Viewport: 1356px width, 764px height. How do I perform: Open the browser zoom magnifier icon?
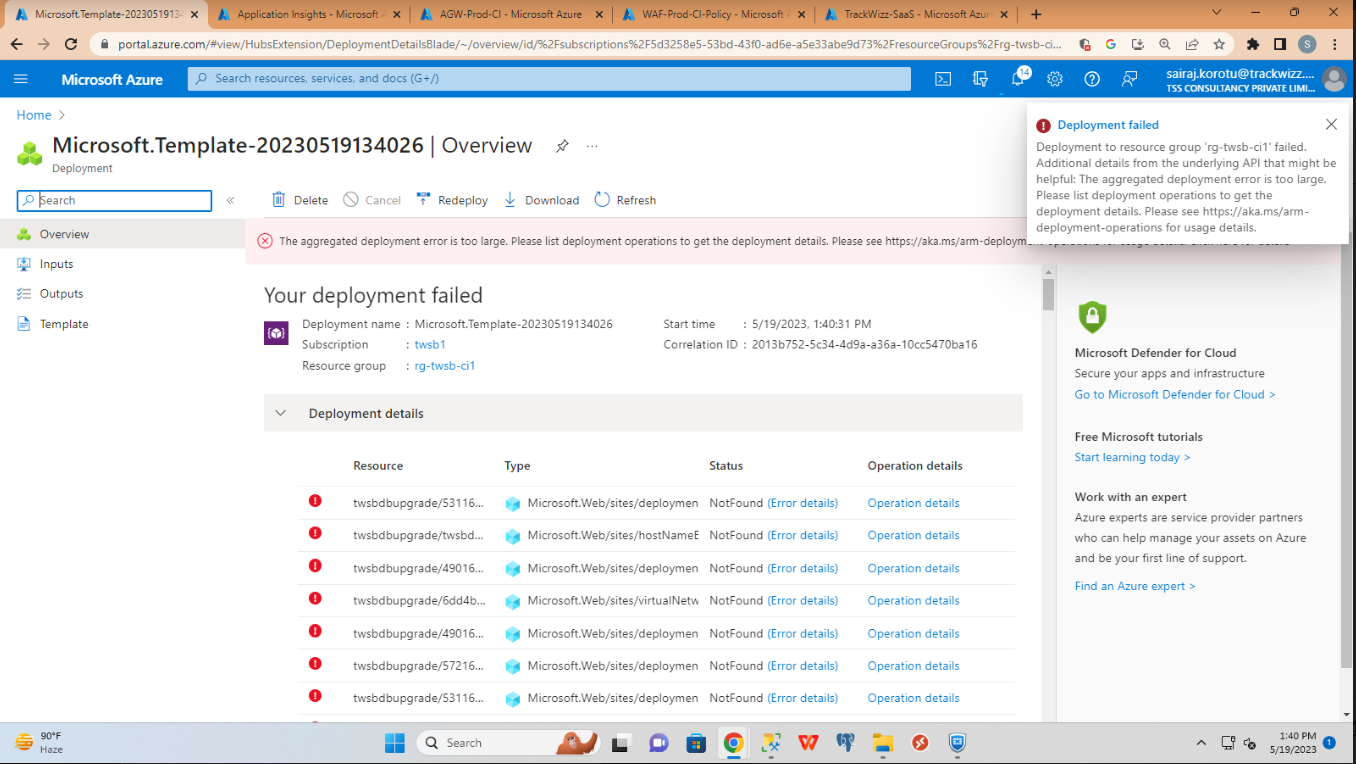[x=1165, y=45]
